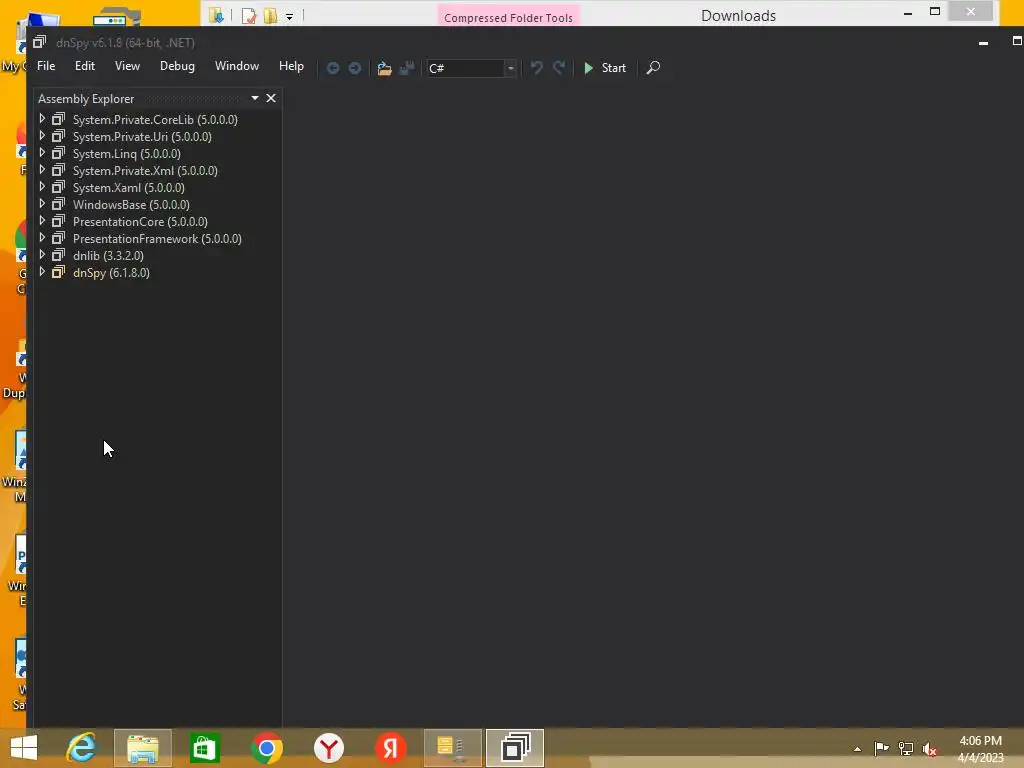Switch to archive manager taskbar item
The height and width of the screenshot is (768, 1024).
coord(453,748)
